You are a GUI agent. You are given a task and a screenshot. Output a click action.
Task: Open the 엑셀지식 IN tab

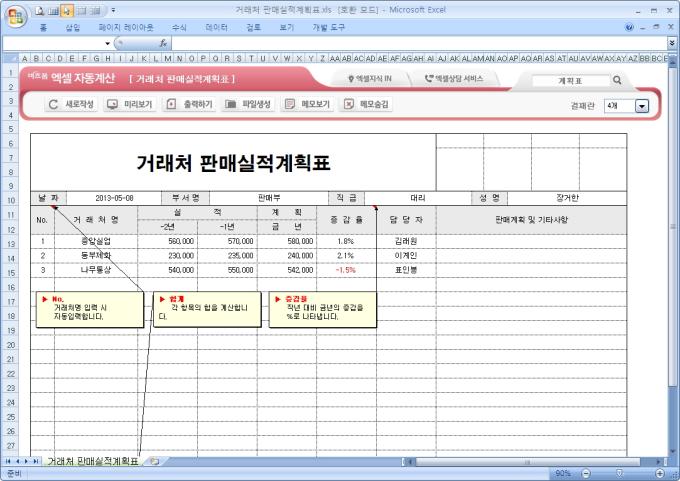[370, 79]
